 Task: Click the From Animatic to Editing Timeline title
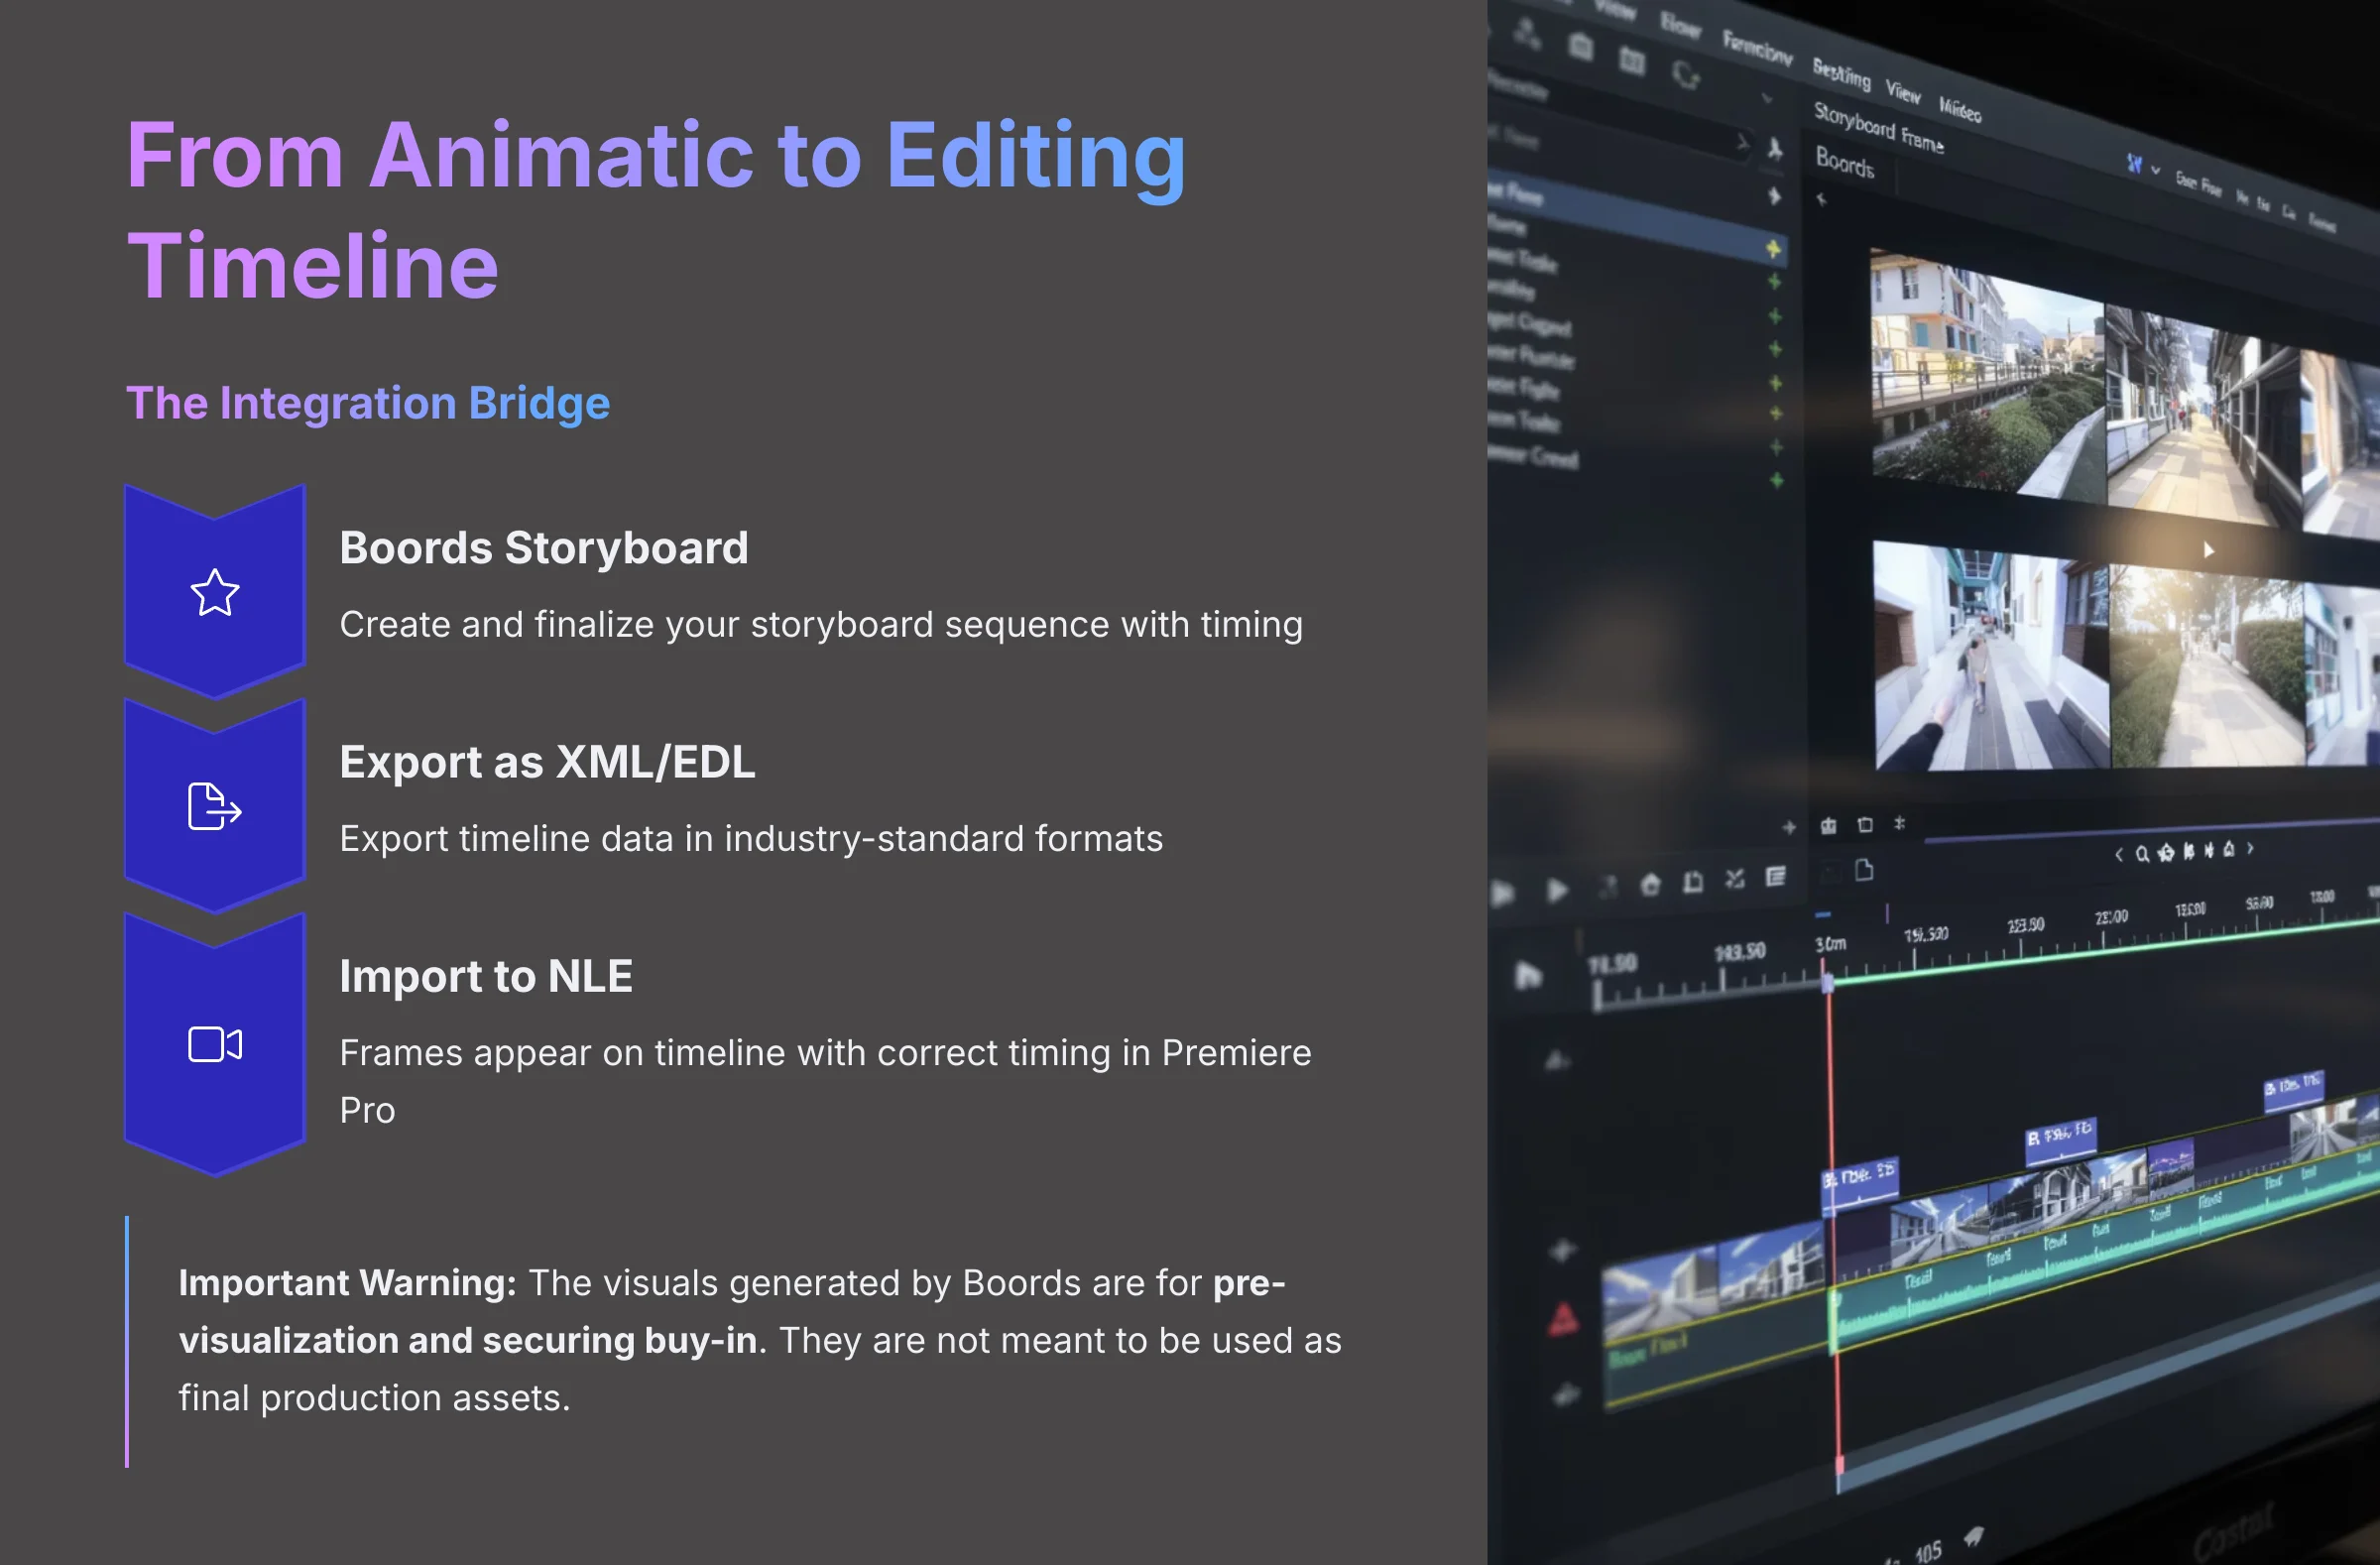(x=656, y=210)
